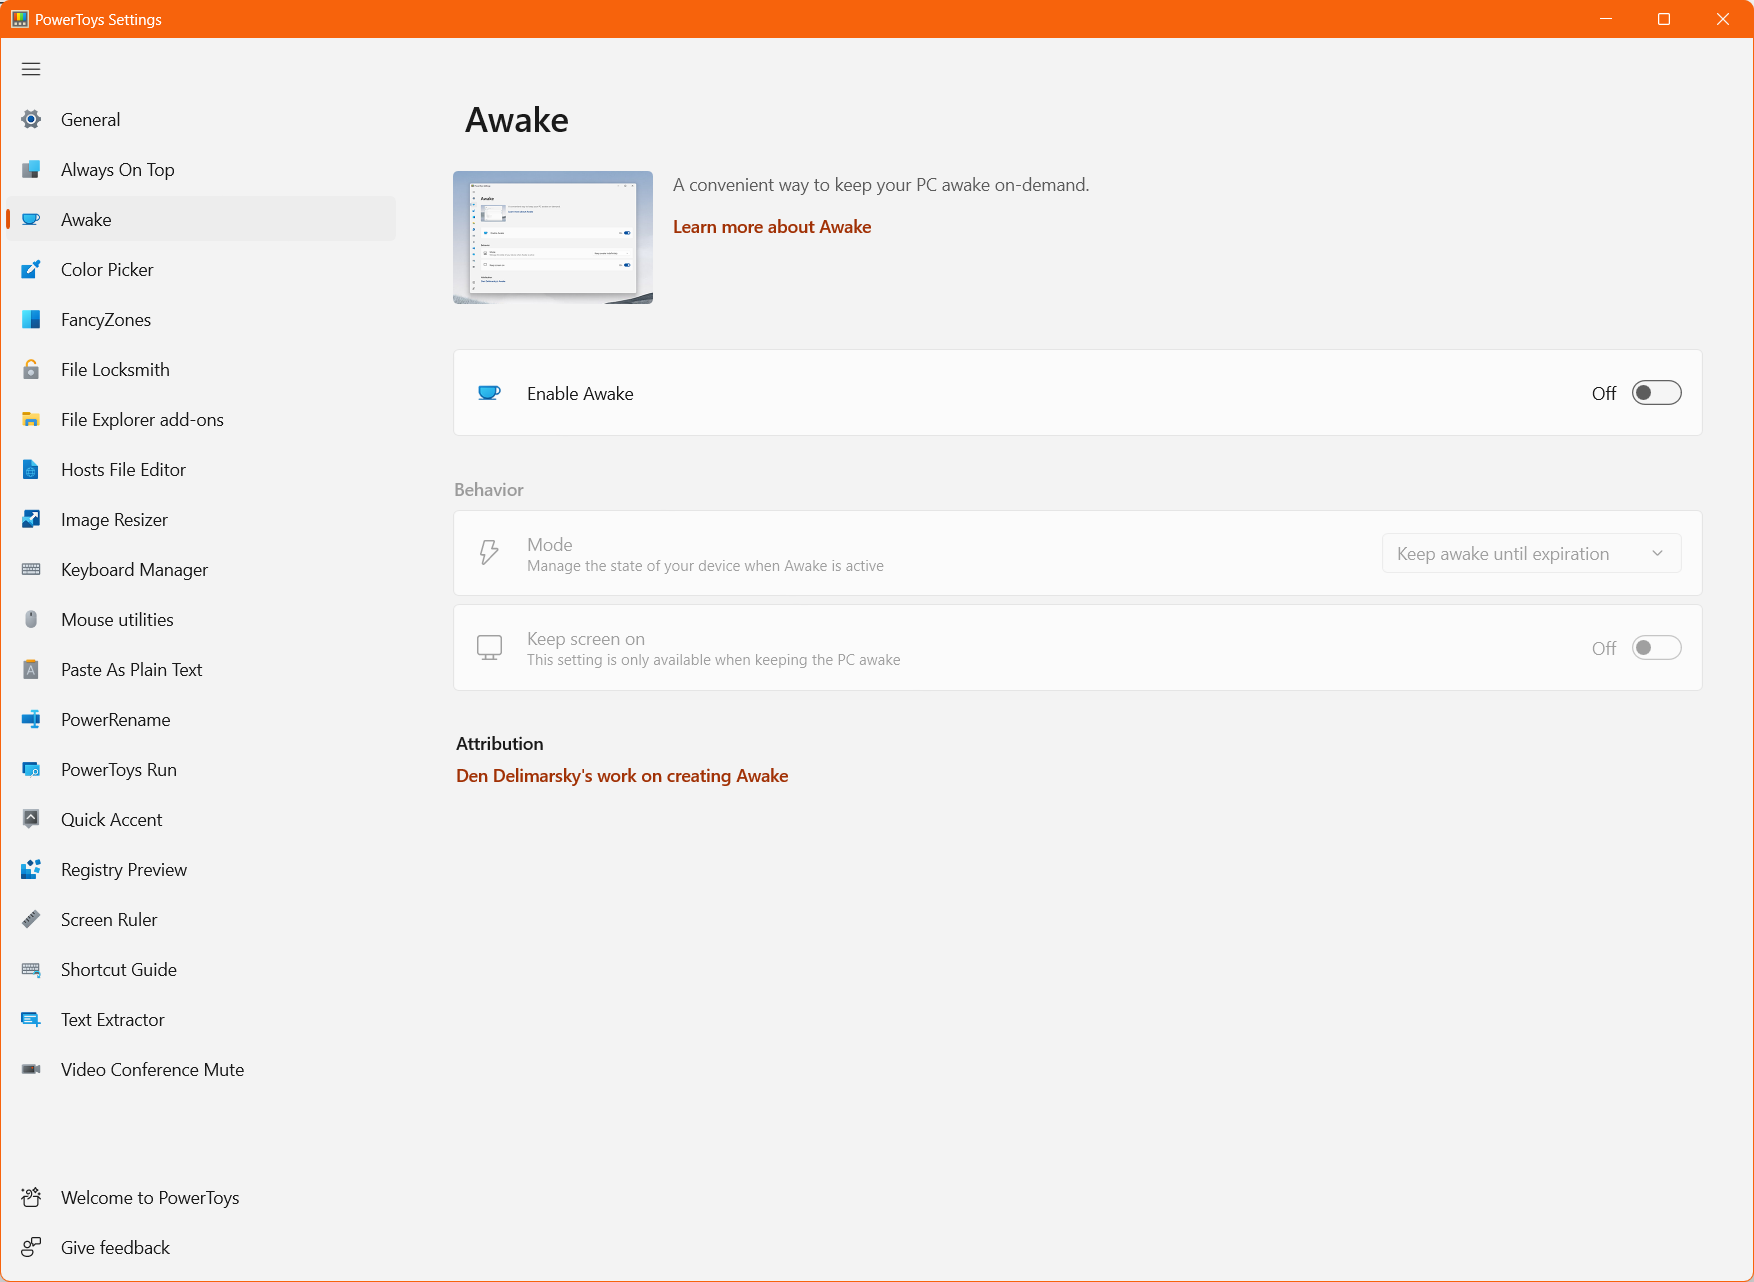Select the PowerToys Run icon
The image size is (1754, 1282).
(x=31, y=769)
